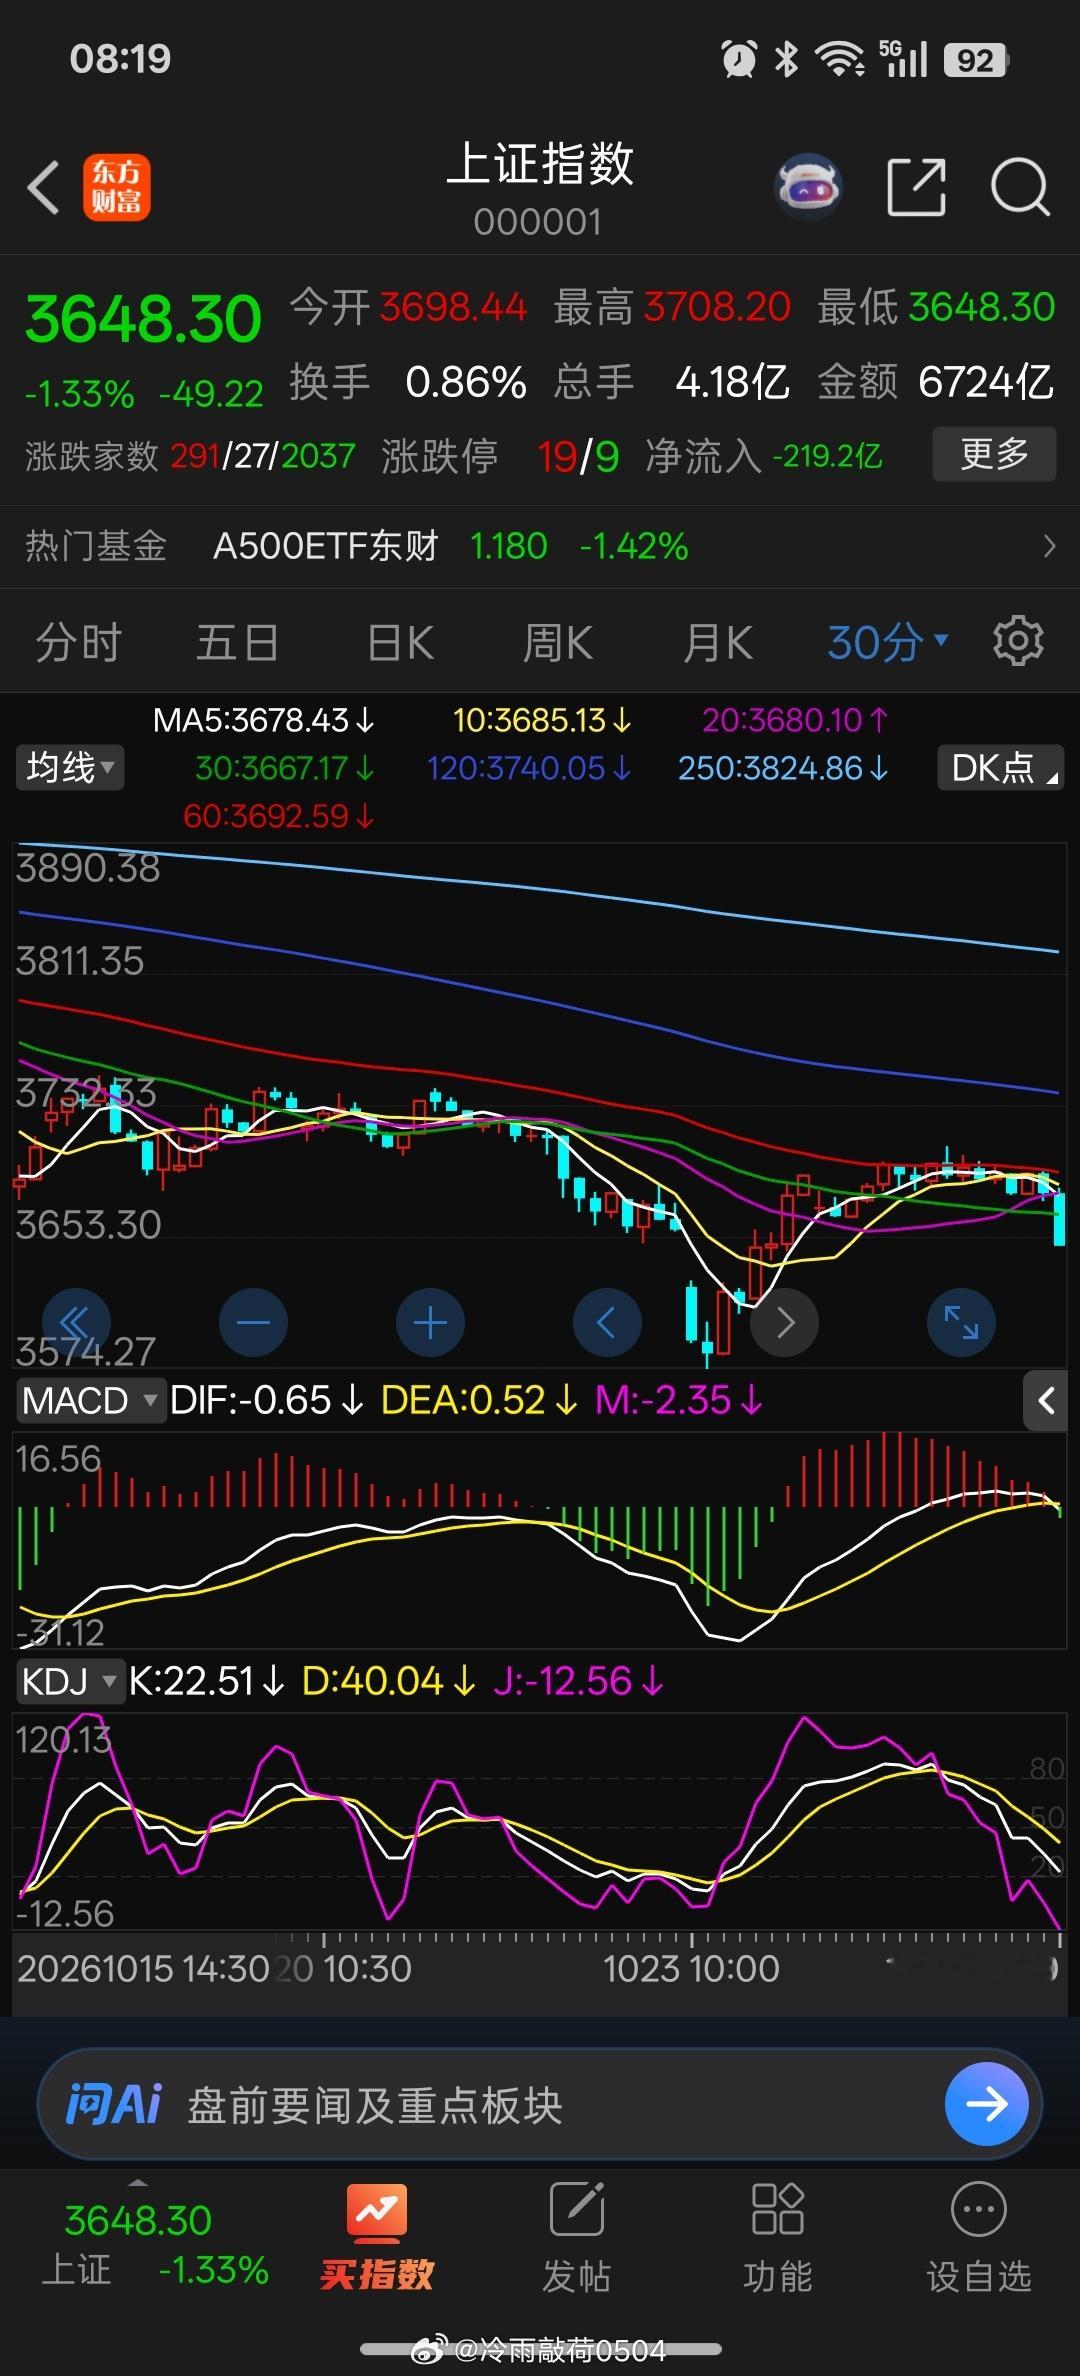Screen dimensions: 1080x2376
Task: Switch to 分时 tab
Action: 78,642
